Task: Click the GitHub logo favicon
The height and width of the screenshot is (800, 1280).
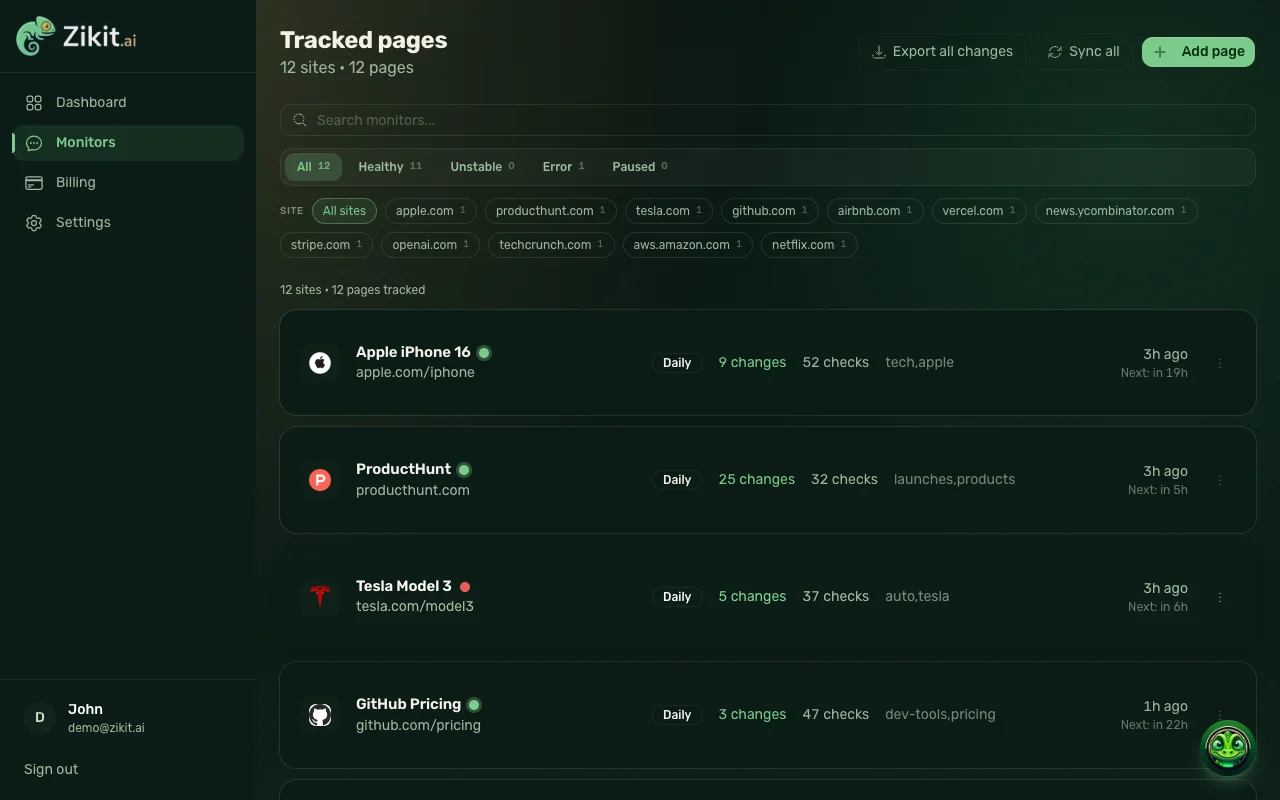Action: tap(320, 715)
